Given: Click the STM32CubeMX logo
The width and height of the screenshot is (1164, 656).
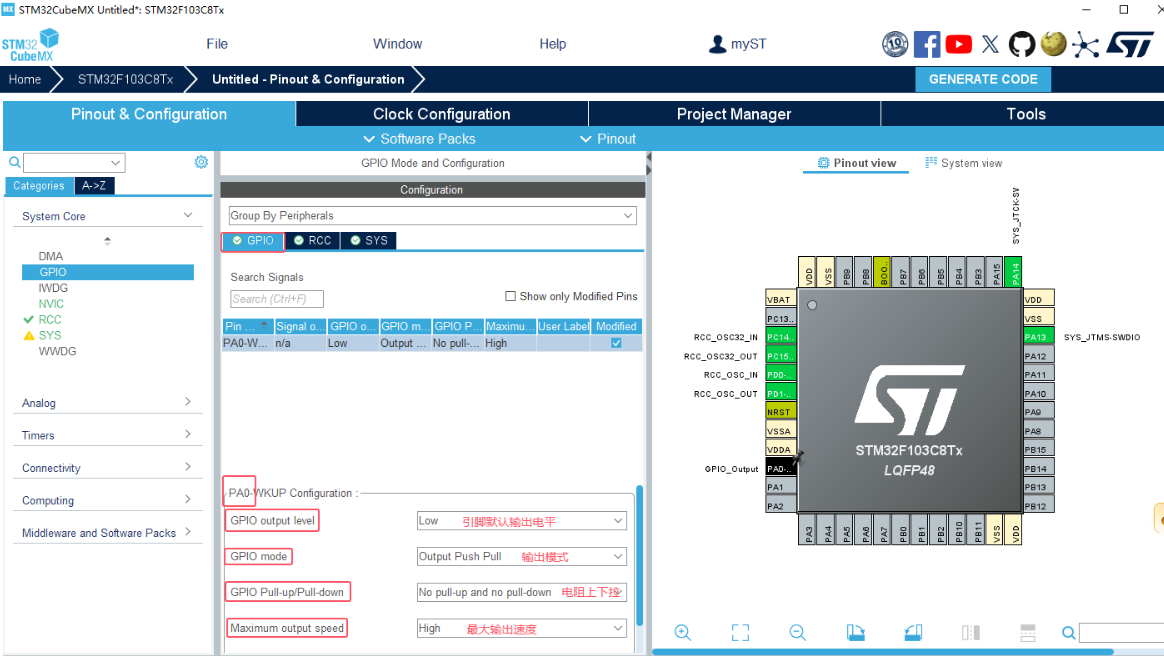Looking at the screenshot, I should (x=30, y=45).
